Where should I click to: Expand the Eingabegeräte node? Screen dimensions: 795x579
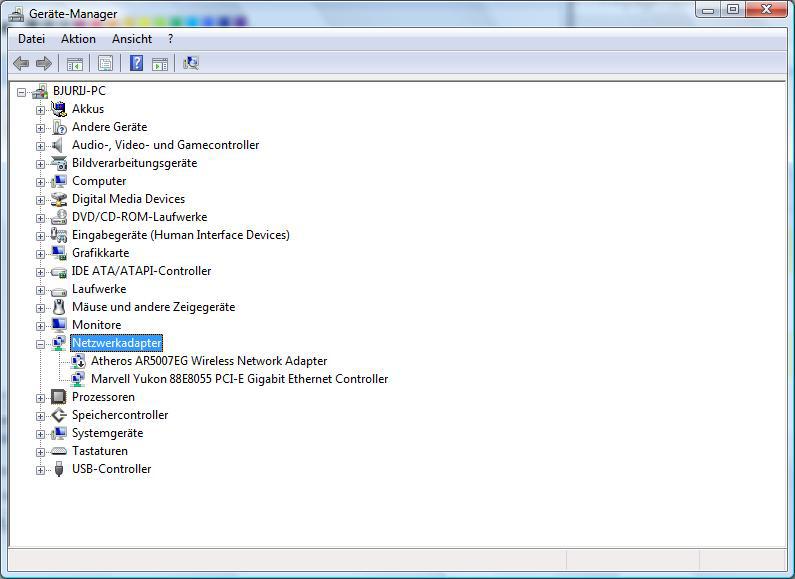click(40, 236)
